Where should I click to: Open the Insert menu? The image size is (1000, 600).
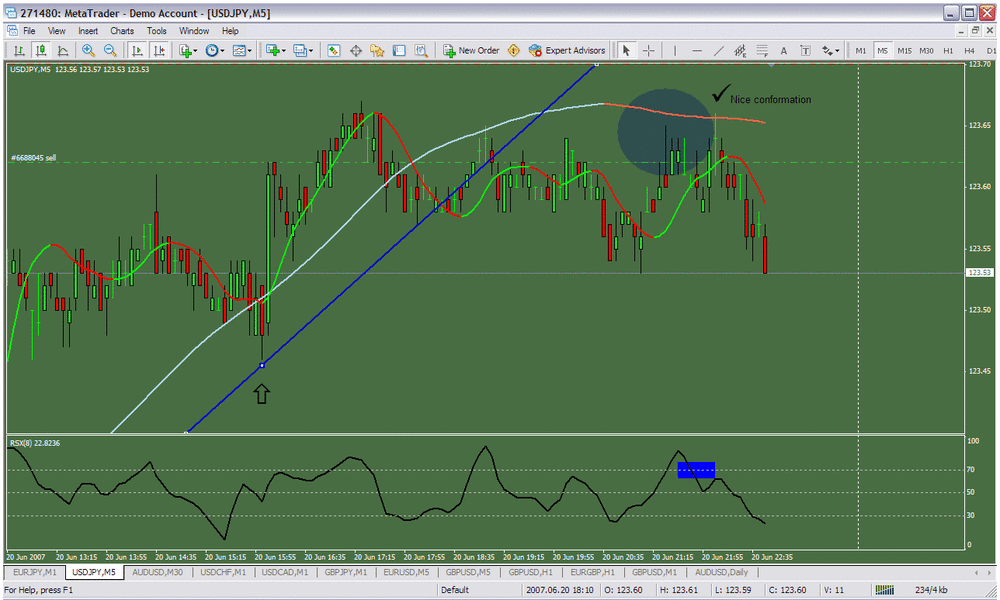tap(88, 31)
